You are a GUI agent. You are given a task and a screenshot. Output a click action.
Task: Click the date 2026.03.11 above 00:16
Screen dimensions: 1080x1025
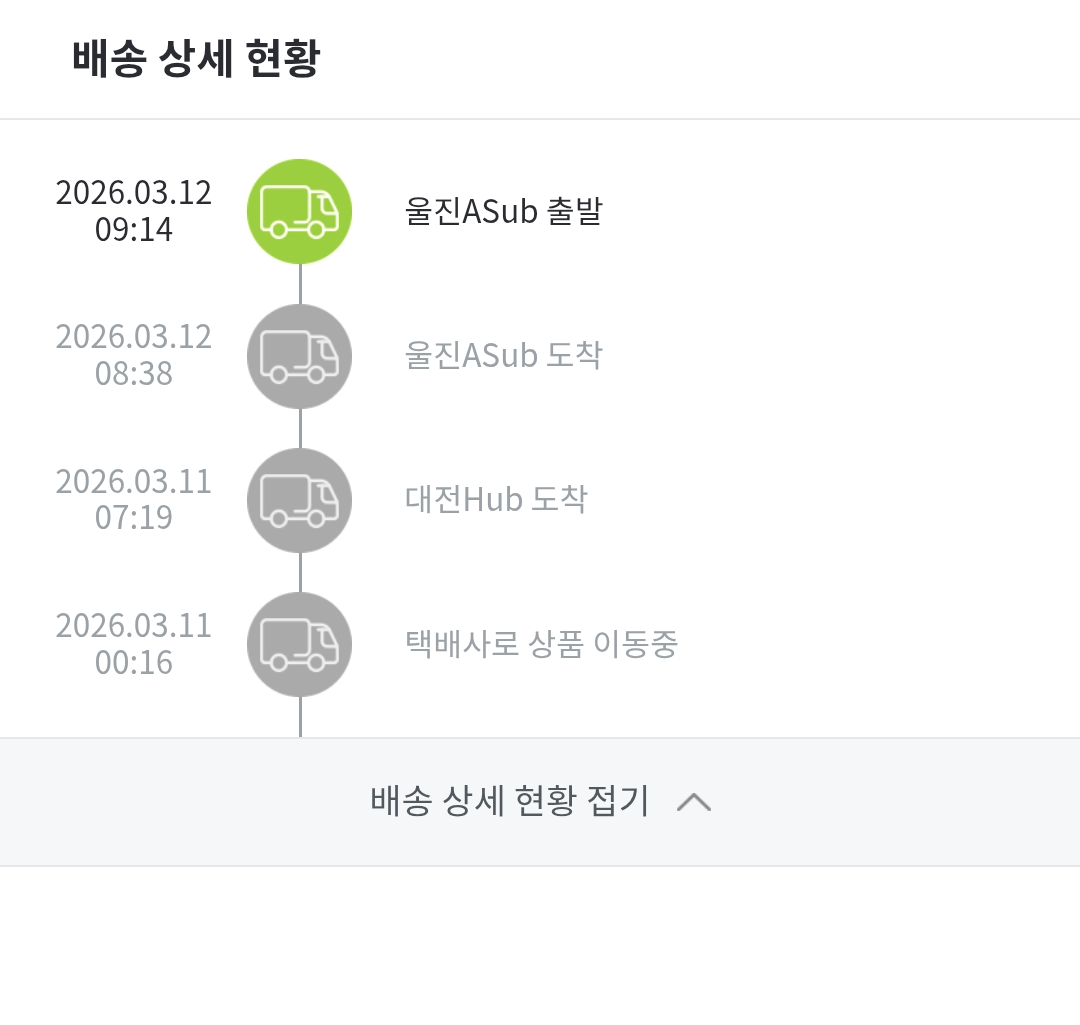(x=134, y=626)
